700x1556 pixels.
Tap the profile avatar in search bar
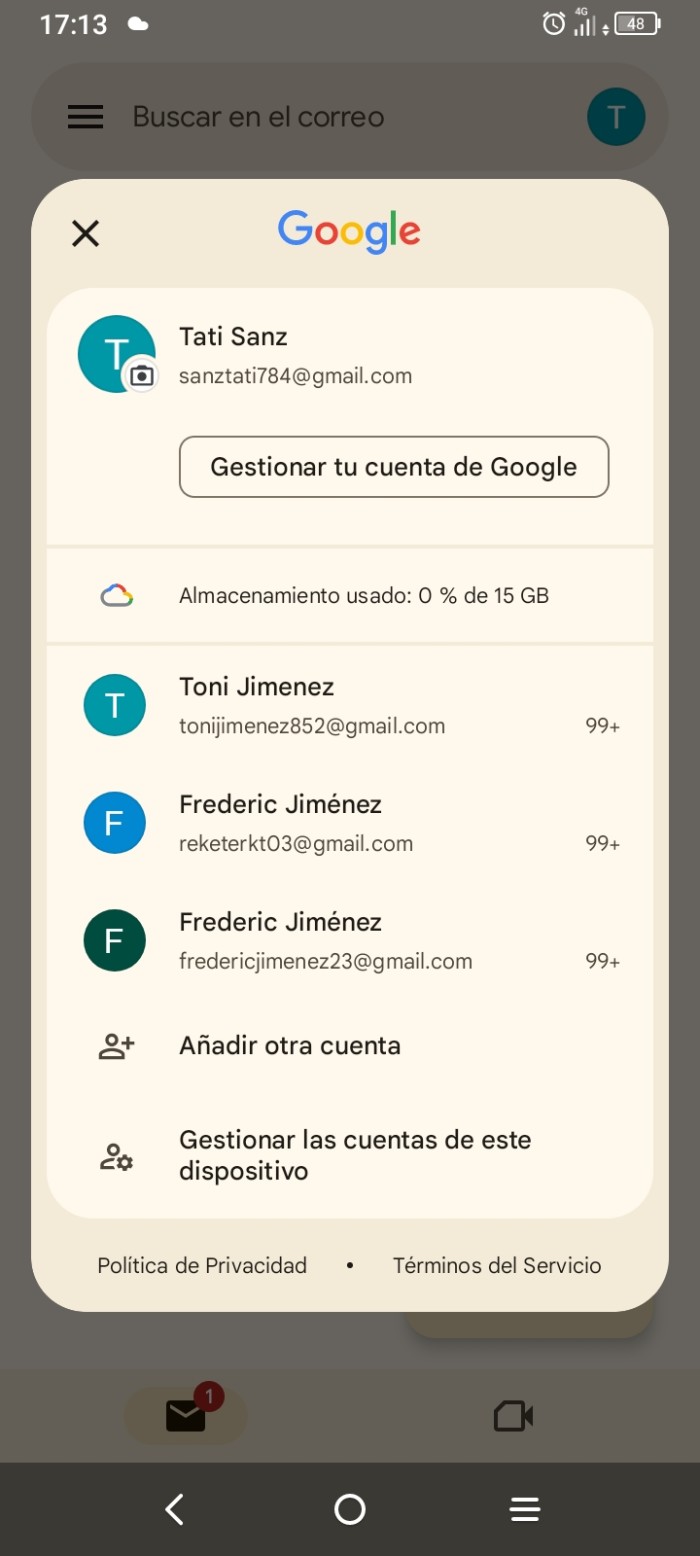click(615, 117)
